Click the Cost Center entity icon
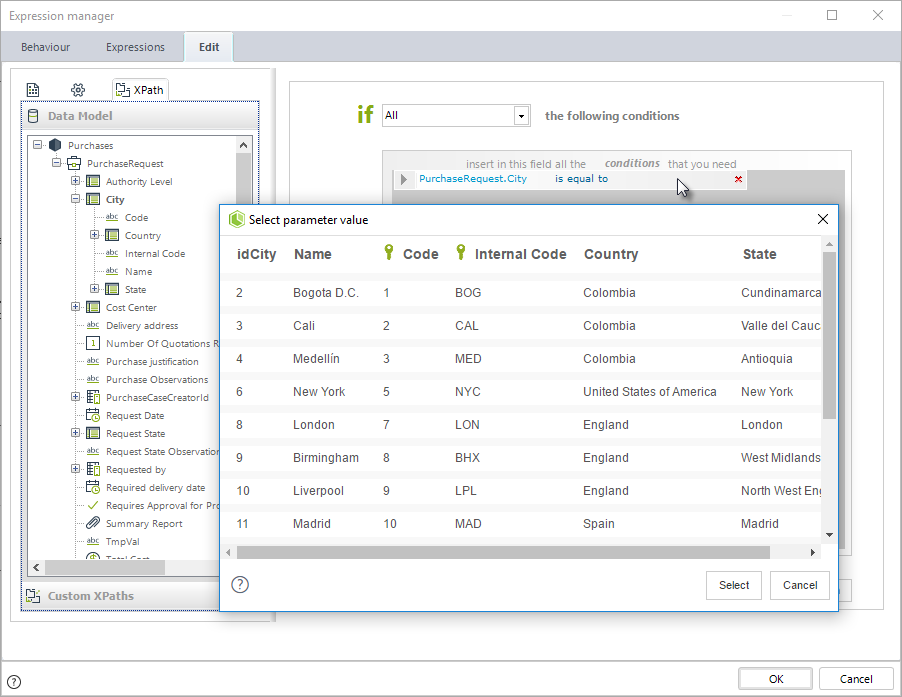Screen dimensions: 902x697 tap(93, 307)
